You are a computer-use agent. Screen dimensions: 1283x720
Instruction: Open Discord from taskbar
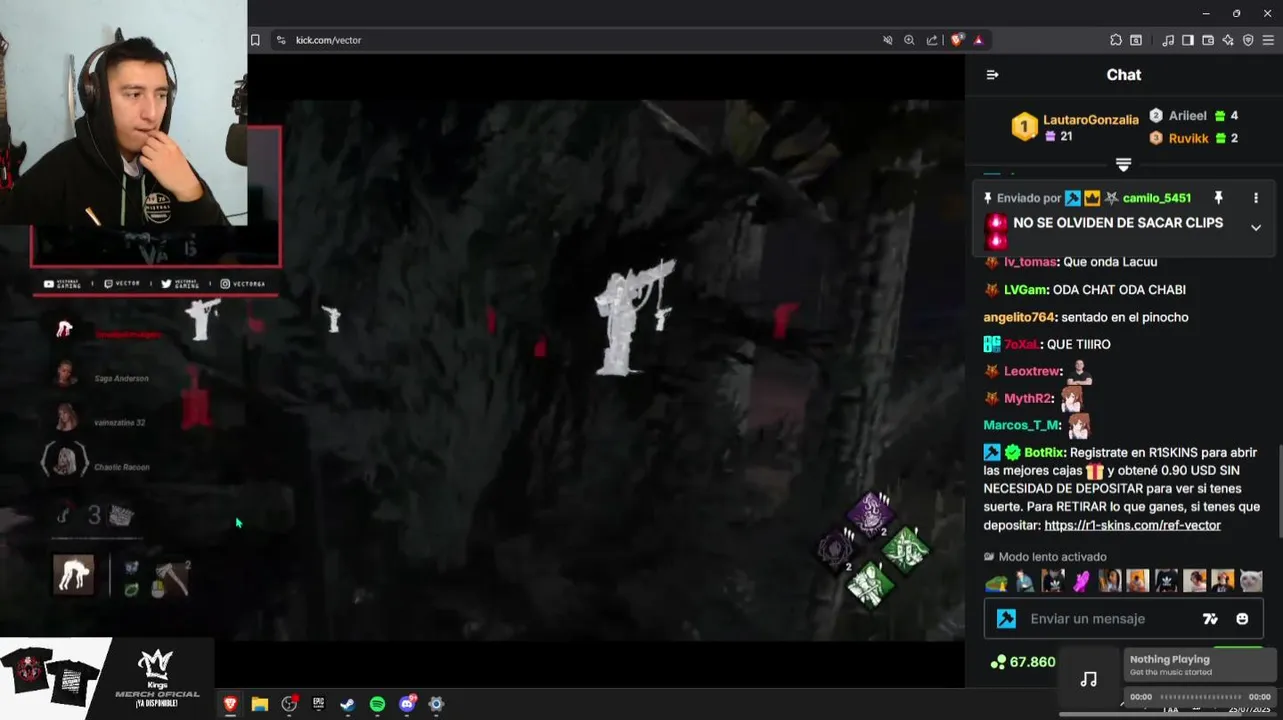407,704
